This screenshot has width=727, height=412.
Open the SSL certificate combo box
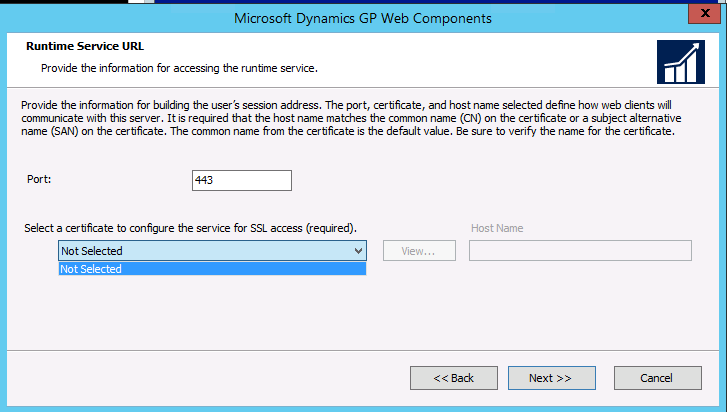click(205, 251)
